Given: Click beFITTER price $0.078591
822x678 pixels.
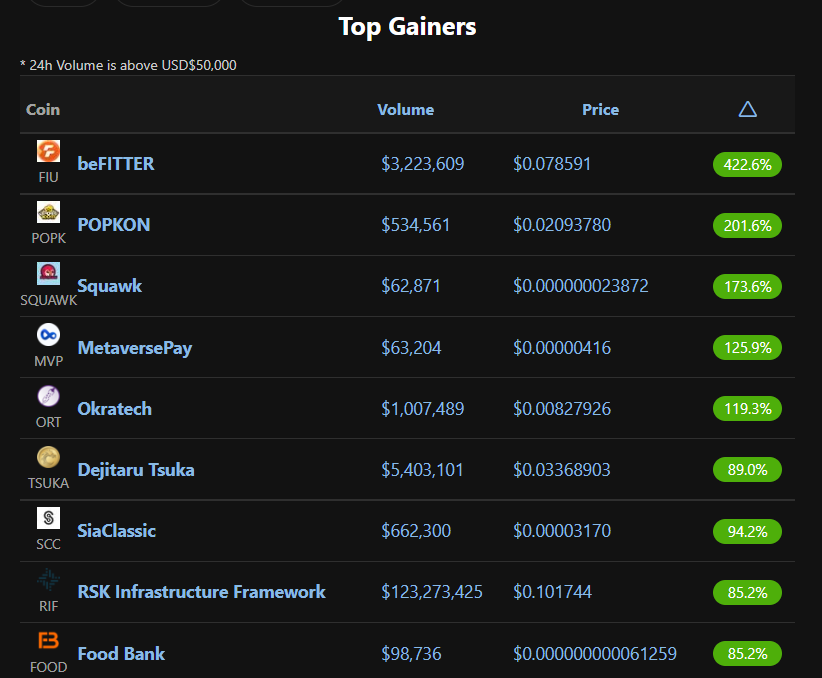Looking at the screenshot, I should pyautogui.click(x=552, y=164).
